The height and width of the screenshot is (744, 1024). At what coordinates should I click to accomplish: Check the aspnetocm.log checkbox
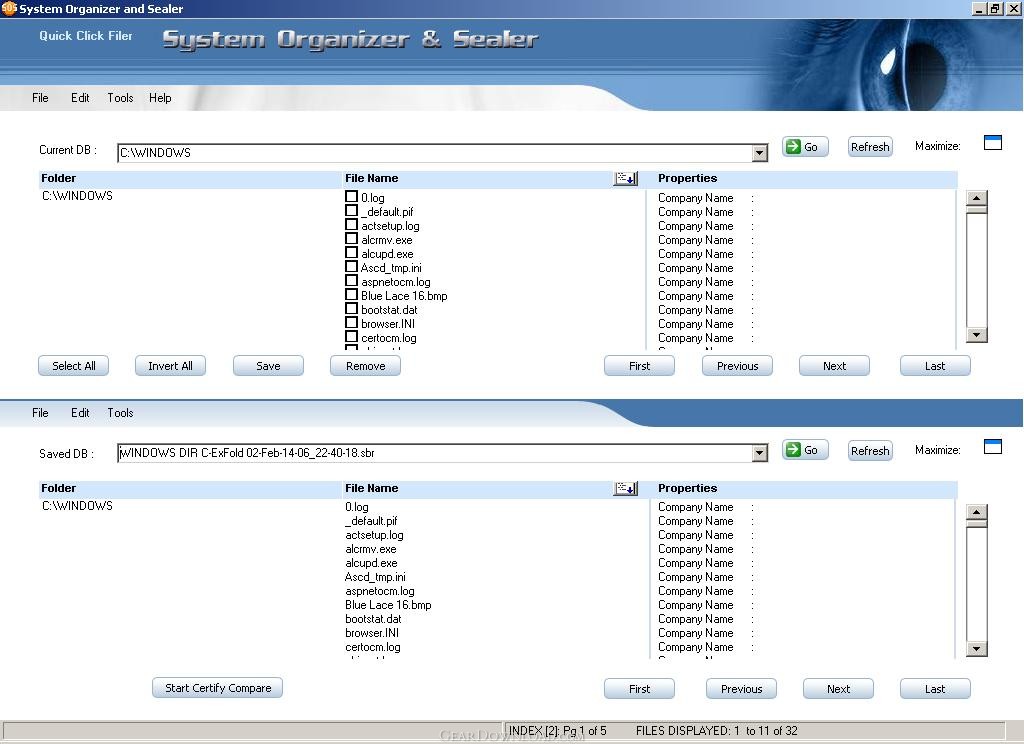click(351, 281)
